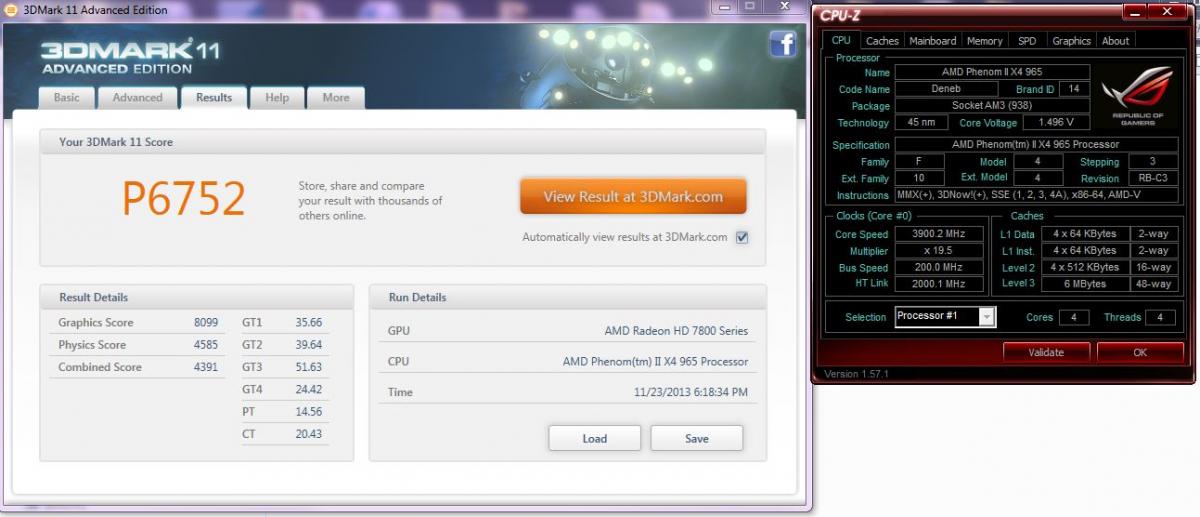
Task: Open the Mainboard tab in CPU-Z
Action: coord(933,41)
